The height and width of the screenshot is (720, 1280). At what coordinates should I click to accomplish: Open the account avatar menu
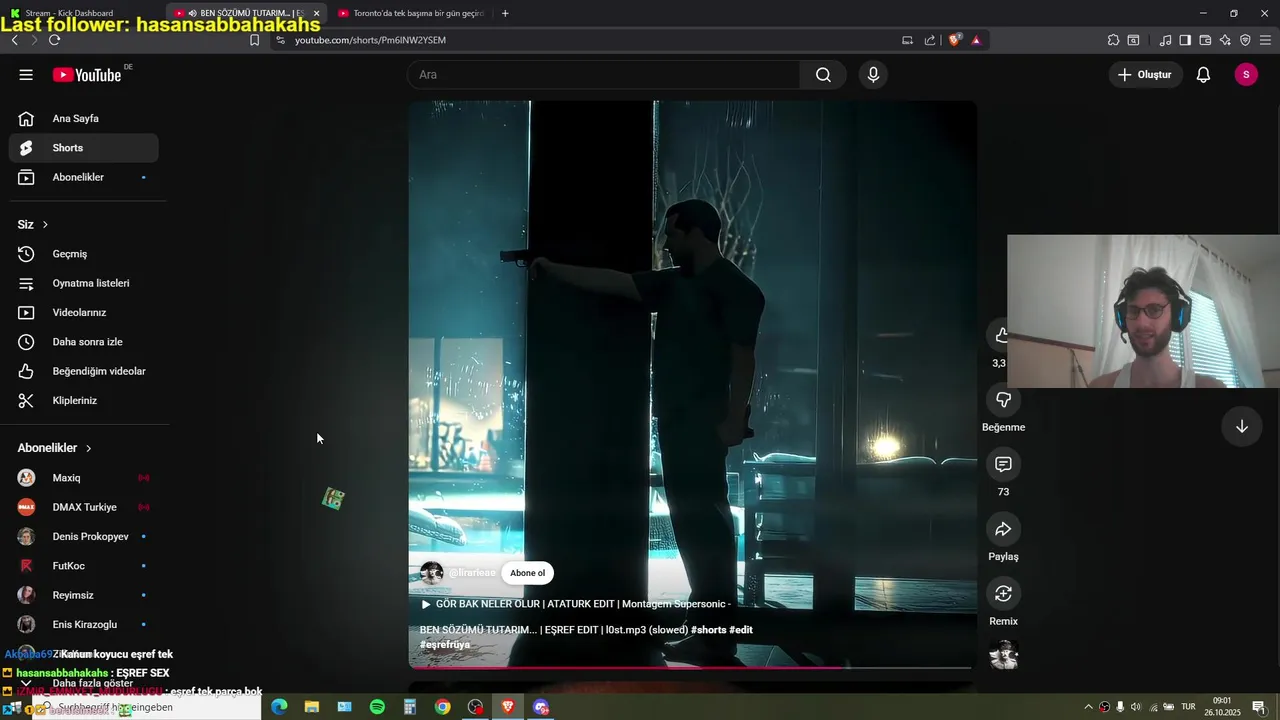[x=1246, y=75]
